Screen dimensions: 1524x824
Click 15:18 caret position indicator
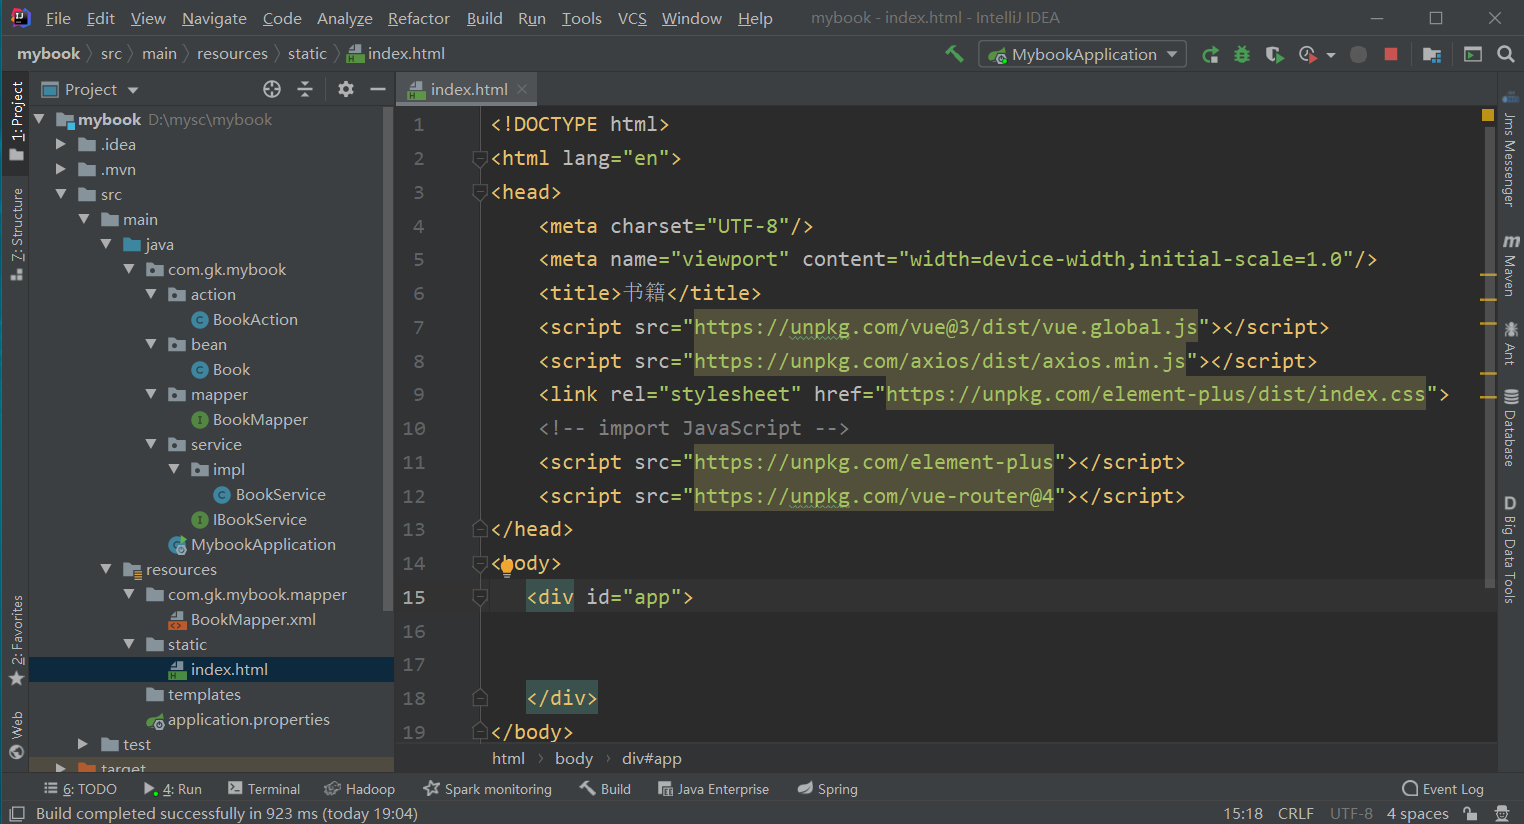pyautogui.click(x=1243, y=814)
